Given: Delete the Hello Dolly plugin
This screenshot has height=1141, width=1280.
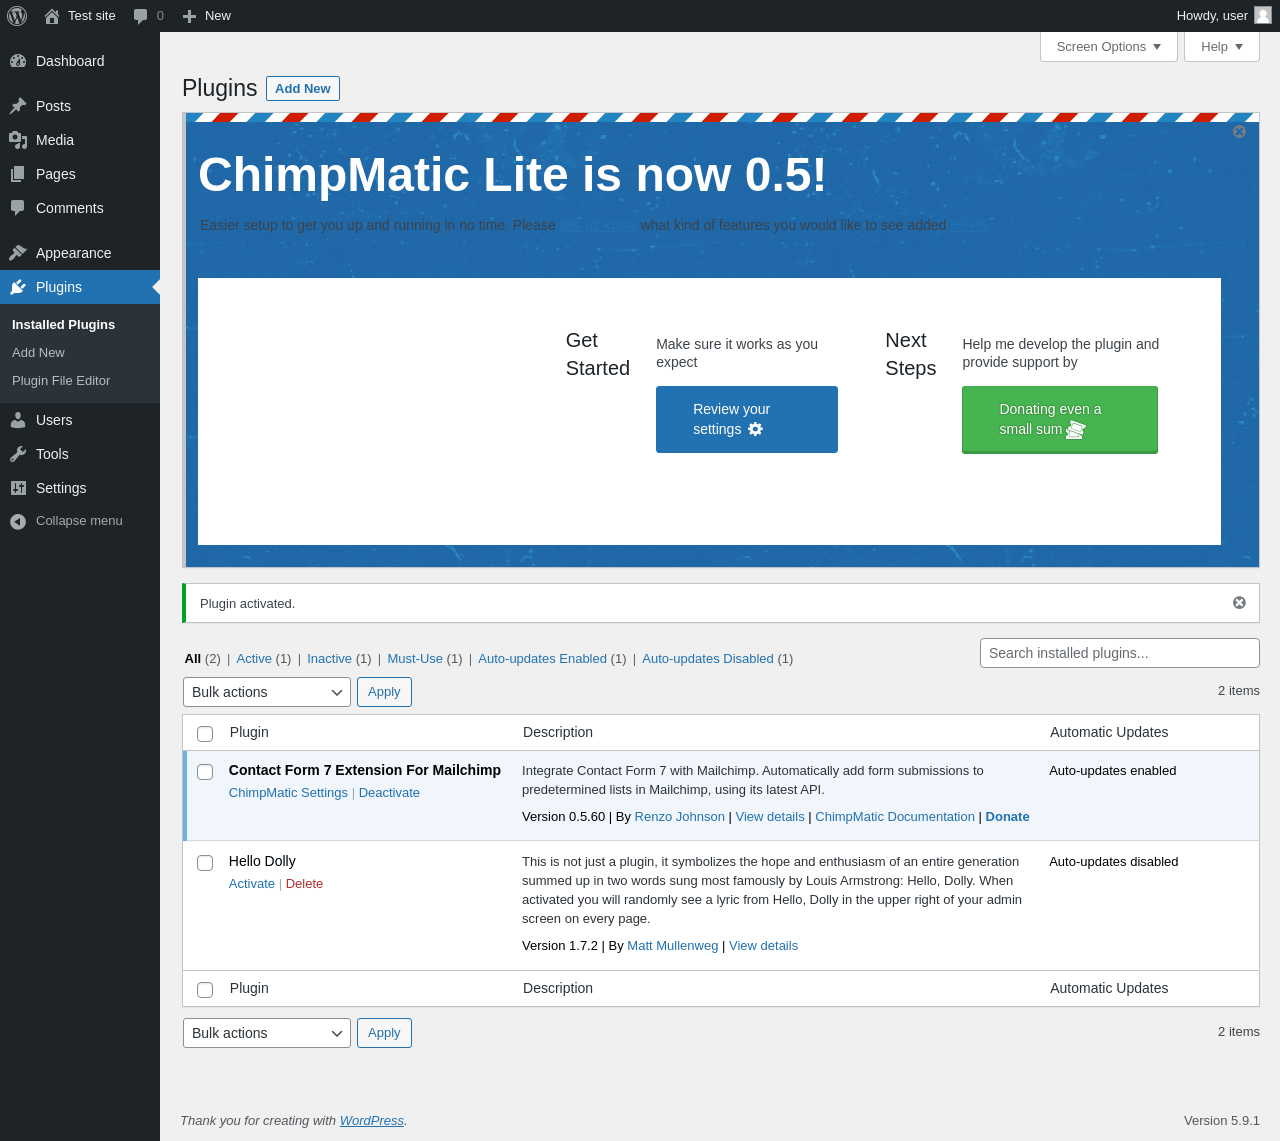Looking at the screenshot, I should click(304, 884).
